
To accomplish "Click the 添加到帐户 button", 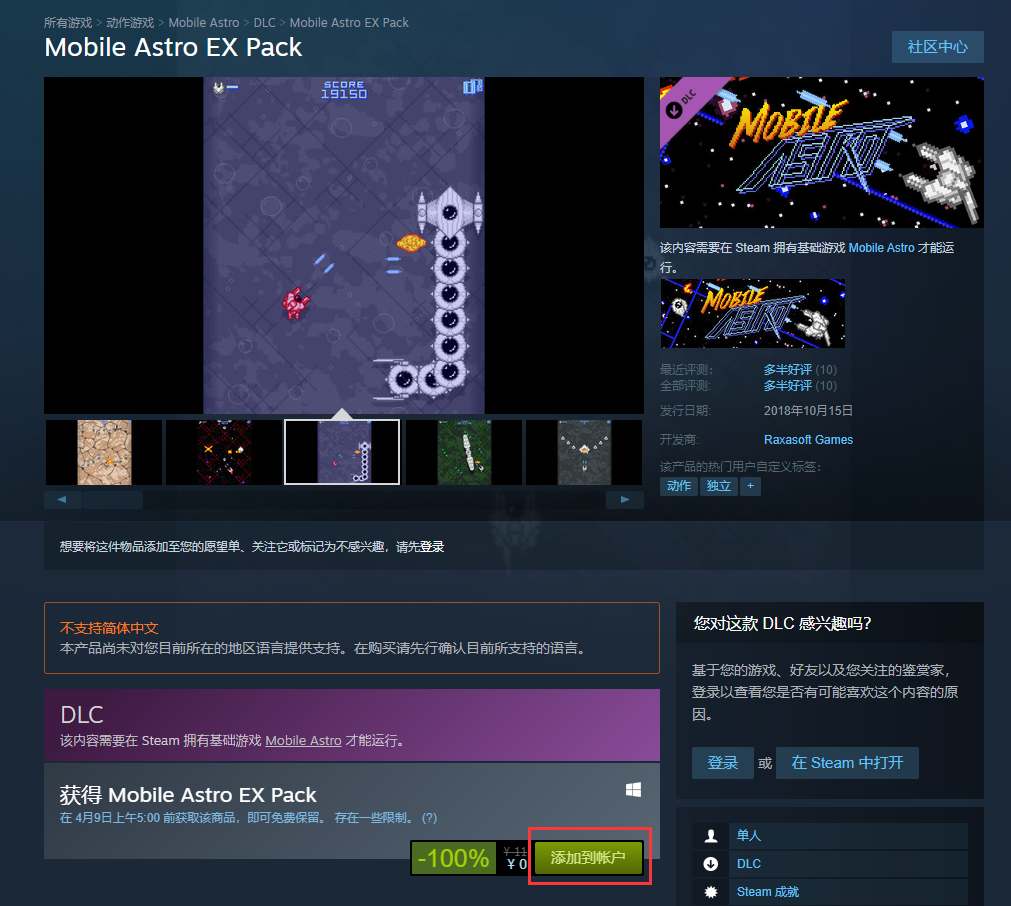I will (588, 858).
